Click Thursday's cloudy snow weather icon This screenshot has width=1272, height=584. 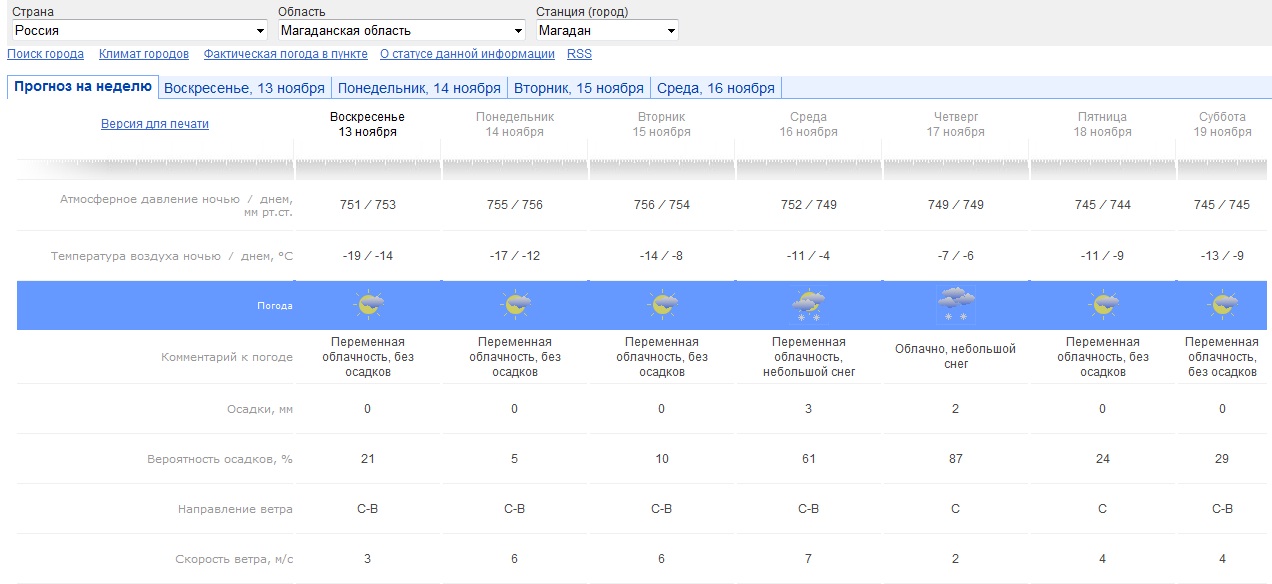pyautogui.click(x=956, y=303)
